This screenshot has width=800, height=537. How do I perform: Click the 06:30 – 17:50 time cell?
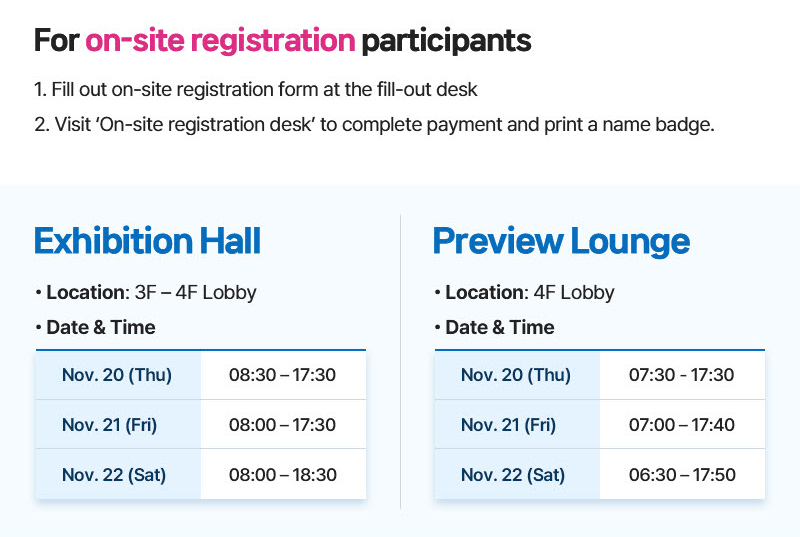[x=681, y=475]
